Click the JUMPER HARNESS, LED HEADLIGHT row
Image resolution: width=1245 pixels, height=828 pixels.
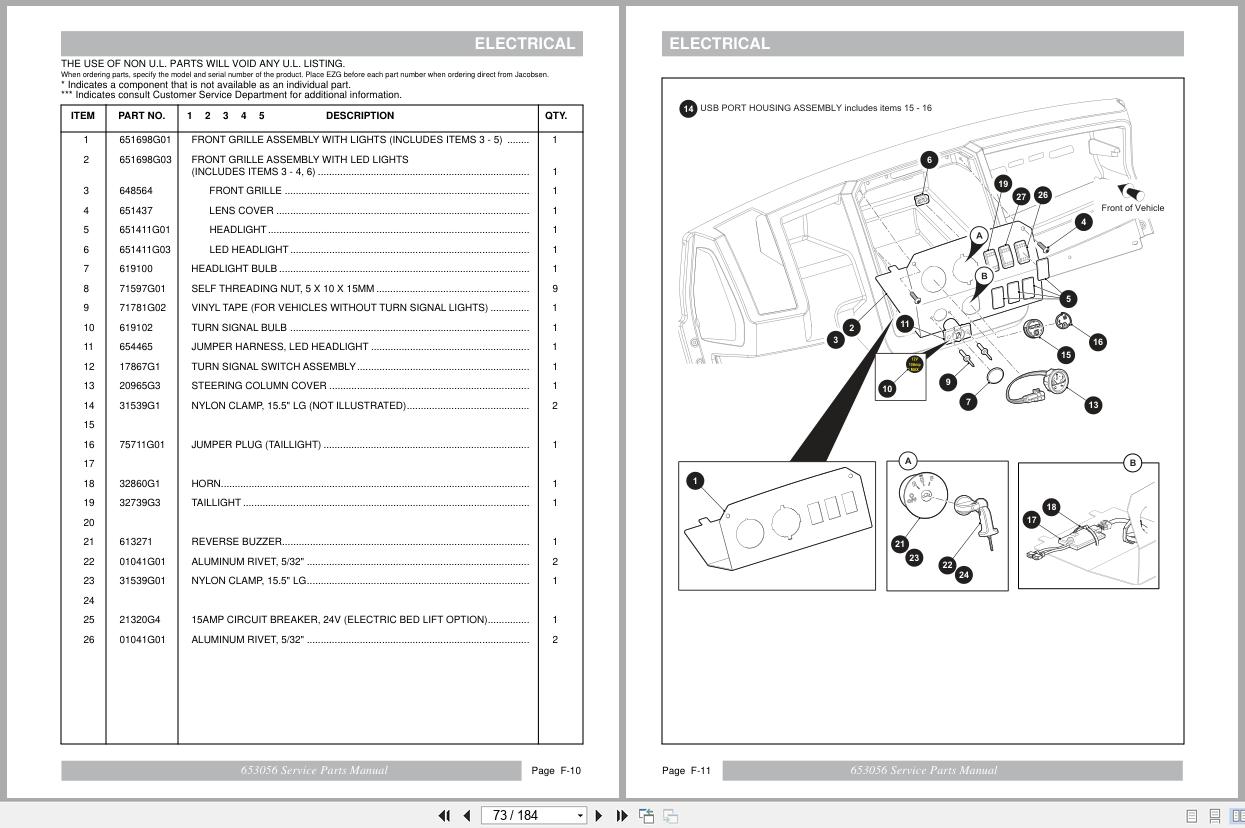[x=360, y=347]
